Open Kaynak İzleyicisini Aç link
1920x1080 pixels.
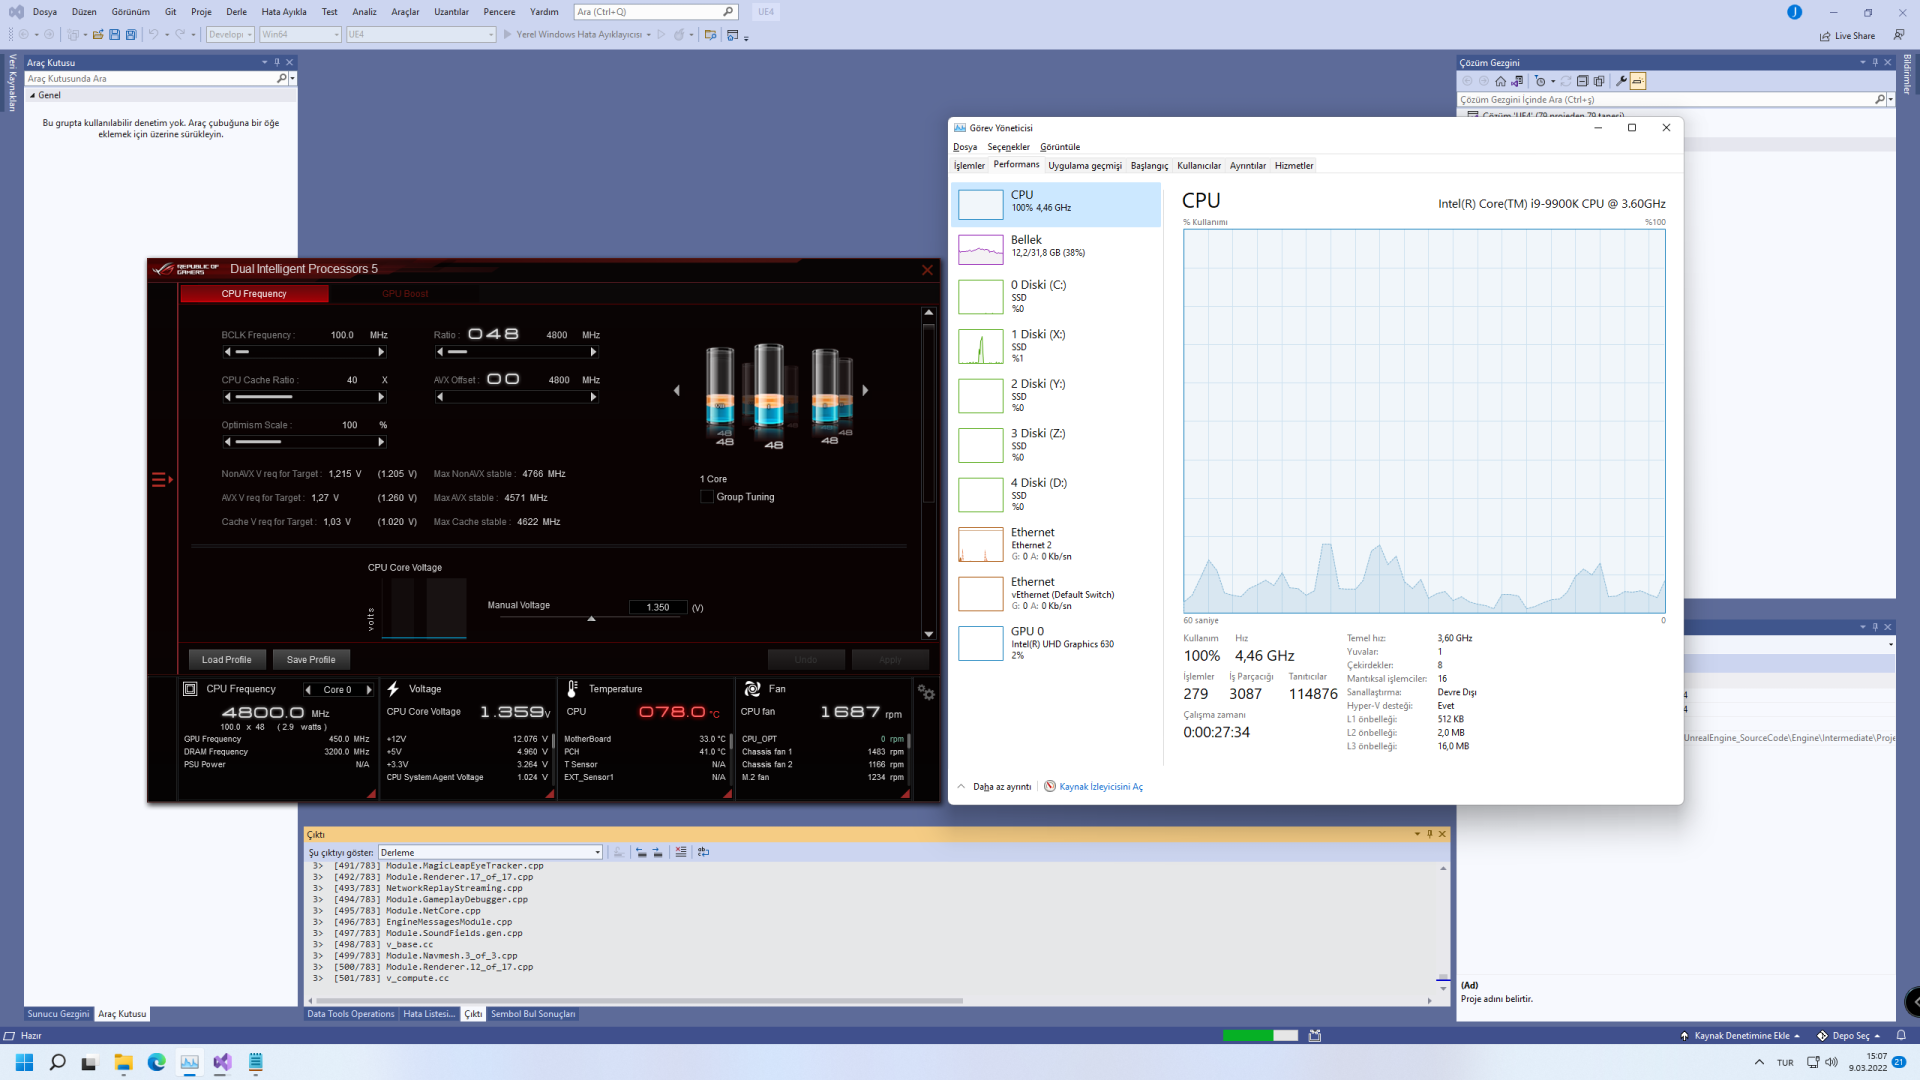click(1100, 787)
